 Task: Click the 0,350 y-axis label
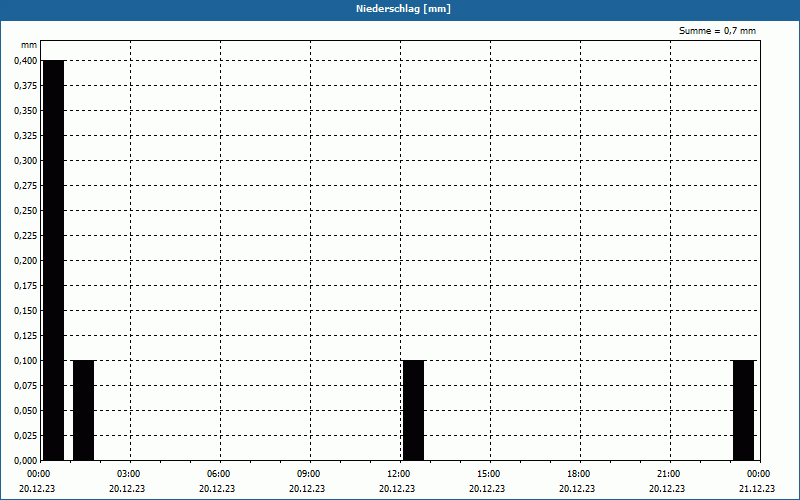(26, 111)
